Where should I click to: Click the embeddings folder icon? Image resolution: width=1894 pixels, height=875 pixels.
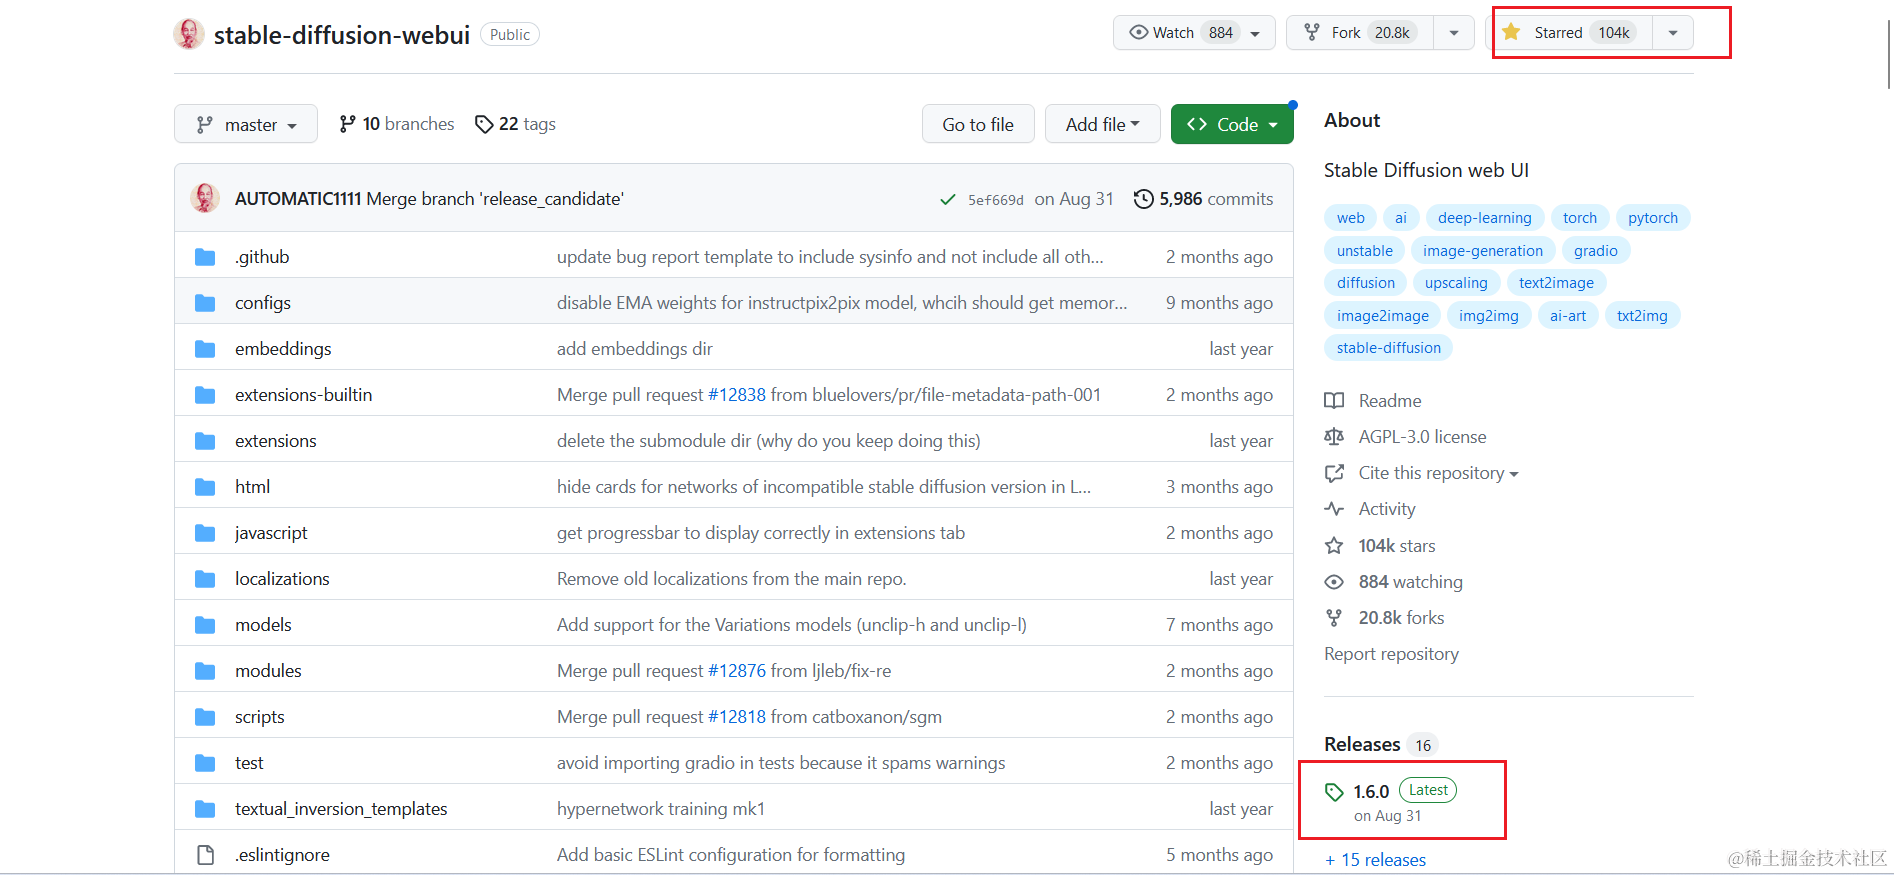(x=205, y=349)
